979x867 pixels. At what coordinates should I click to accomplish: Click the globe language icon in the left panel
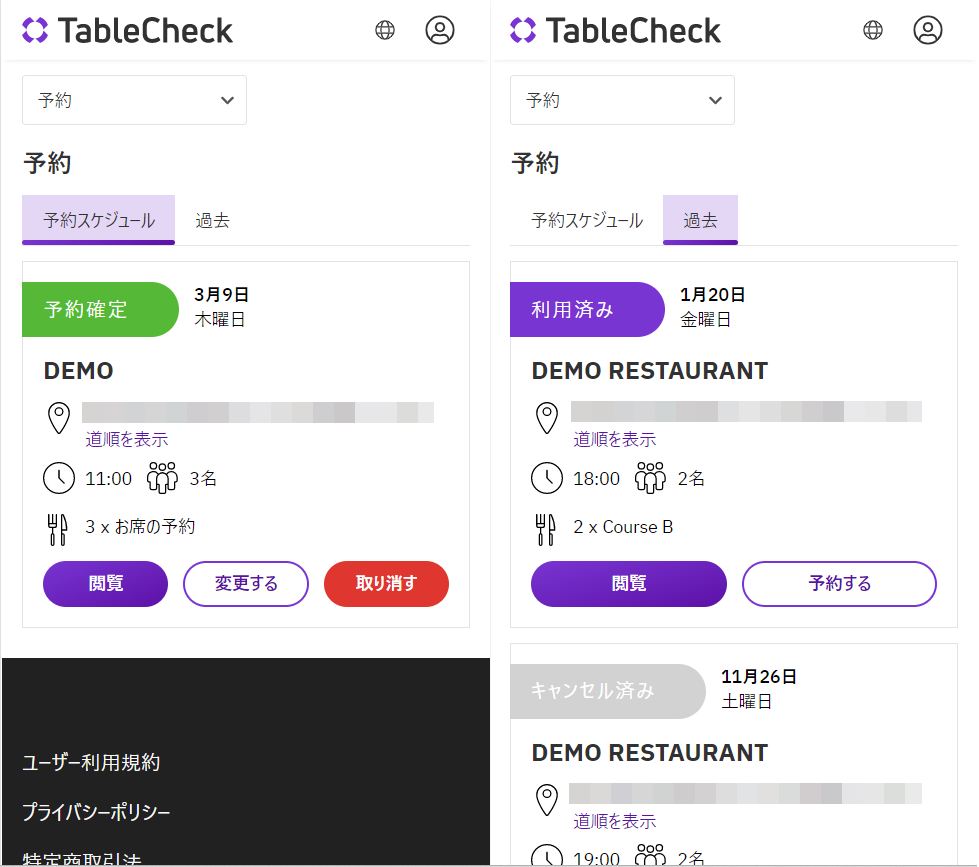coord(384,30)
